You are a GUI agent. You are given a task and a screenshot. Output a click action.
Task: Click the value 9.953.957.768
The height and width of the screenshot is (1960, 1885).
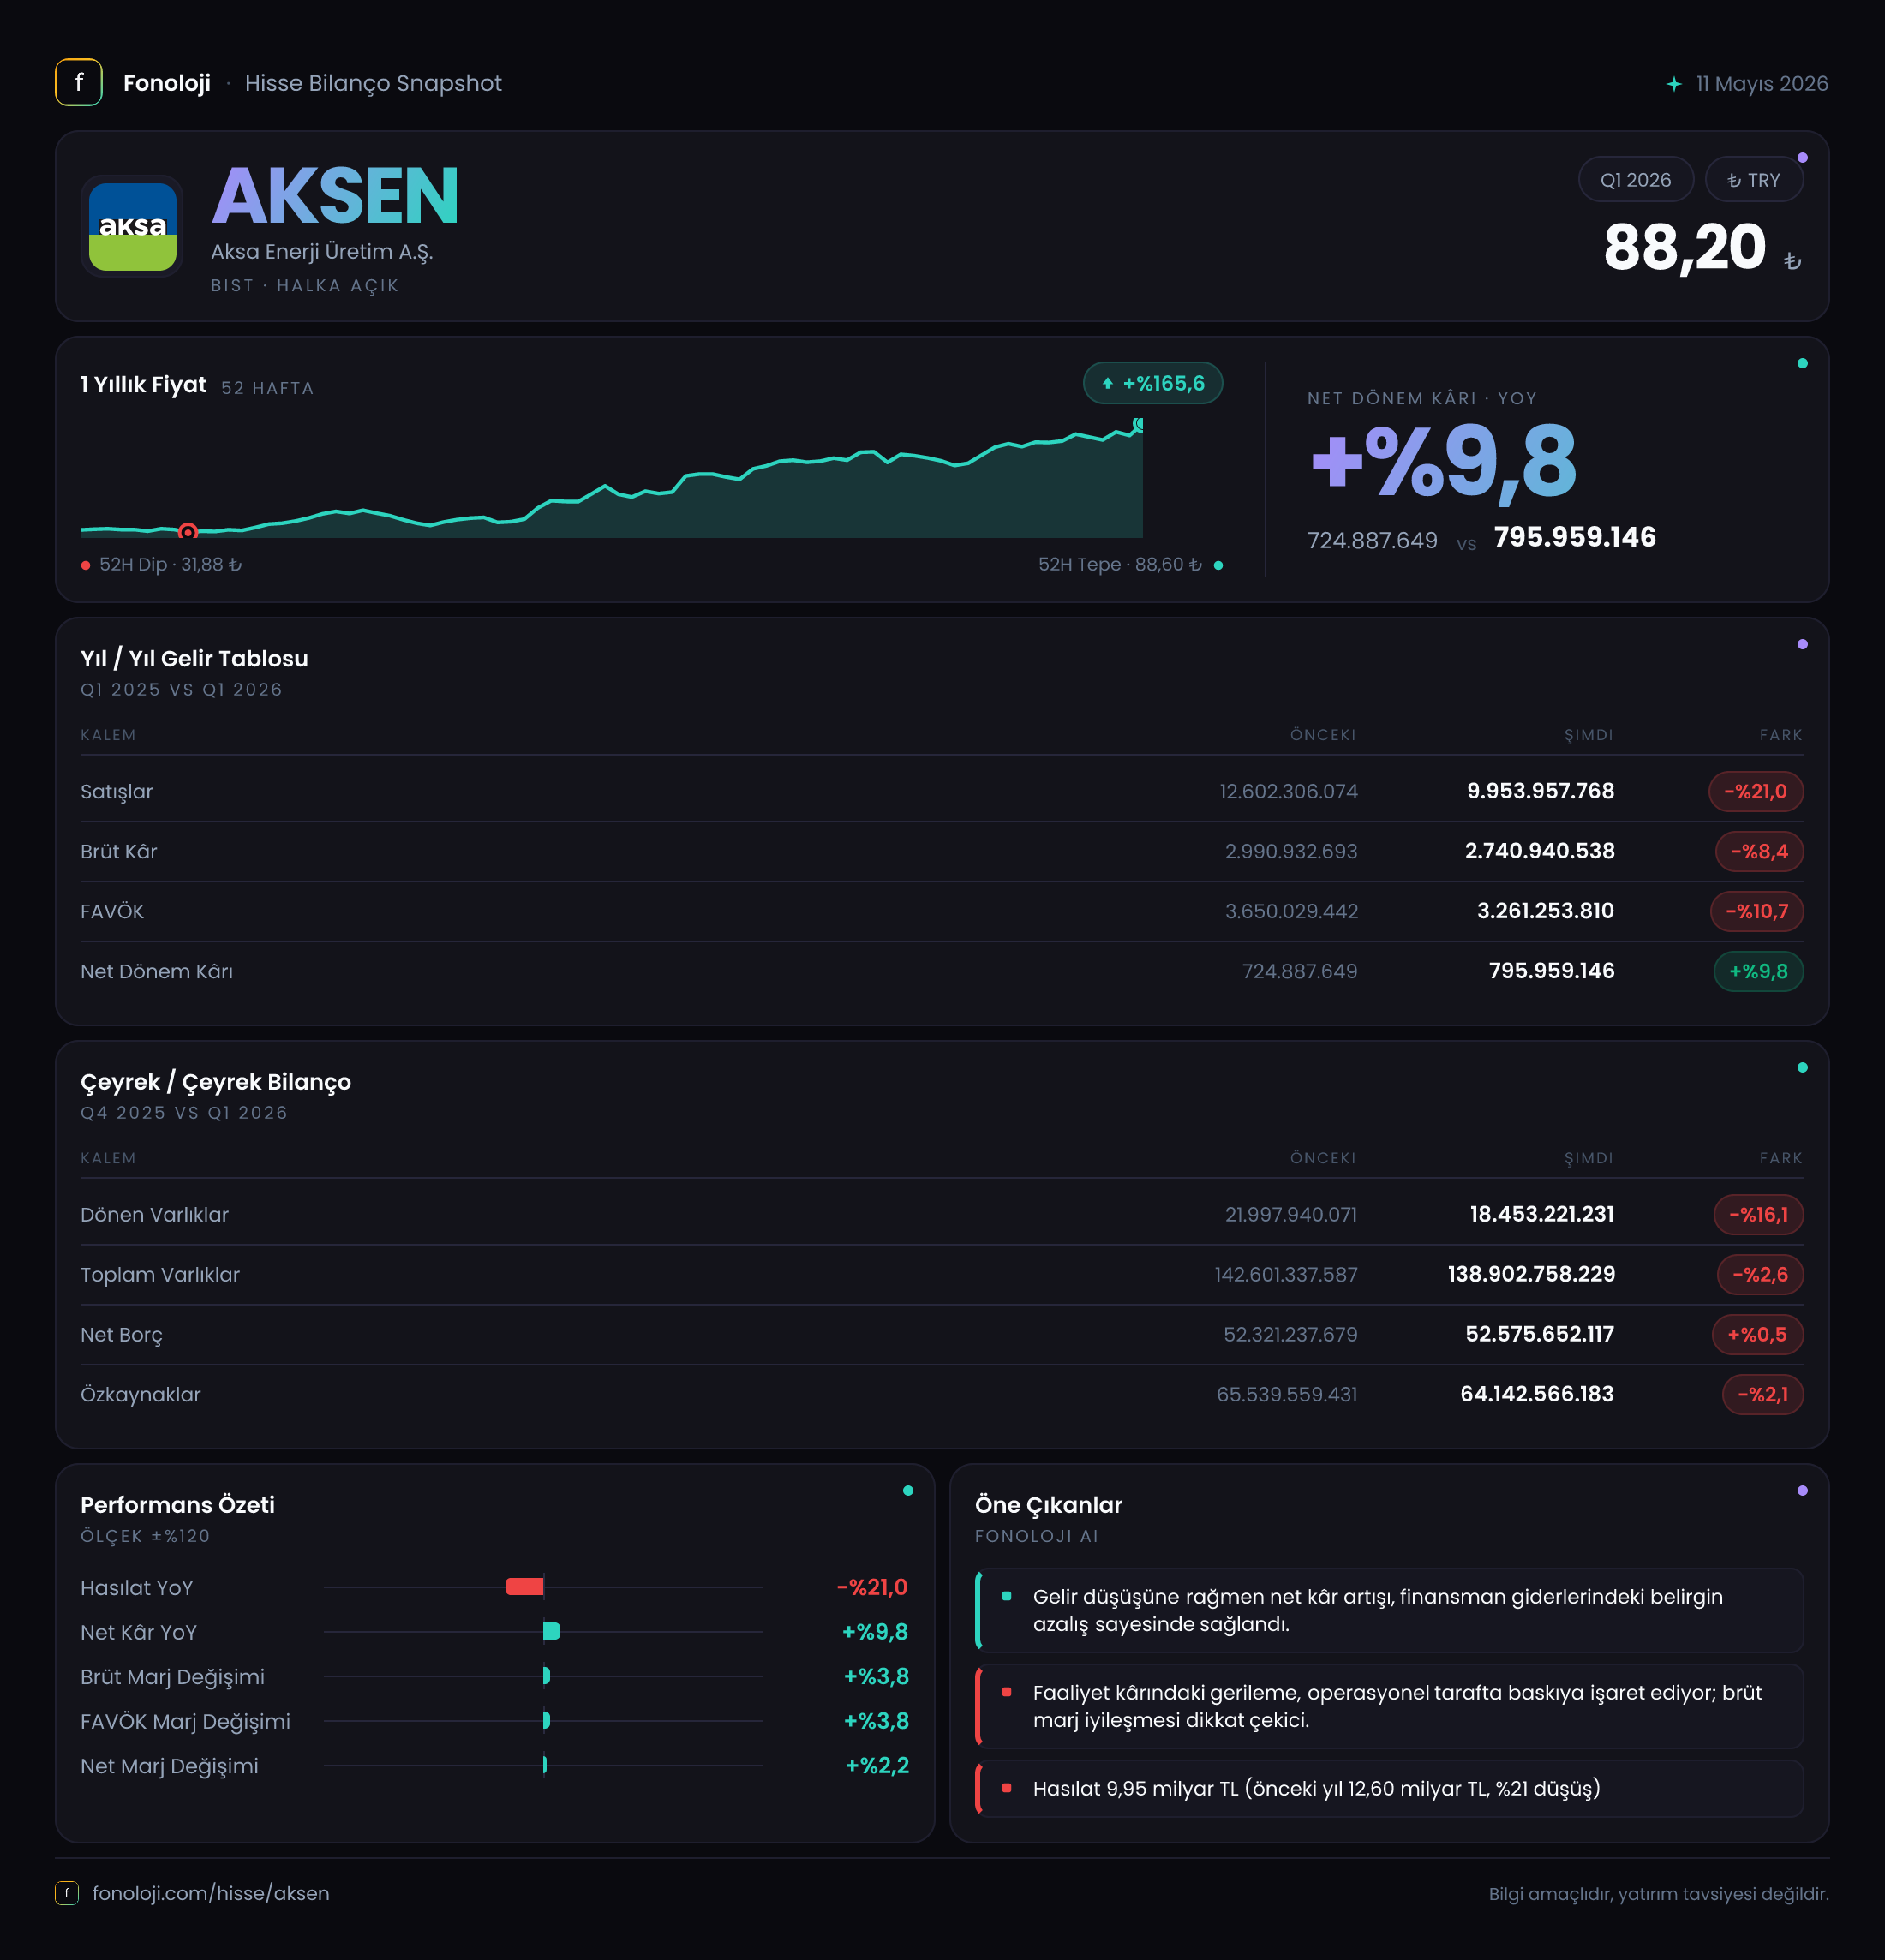point(1540,790)
